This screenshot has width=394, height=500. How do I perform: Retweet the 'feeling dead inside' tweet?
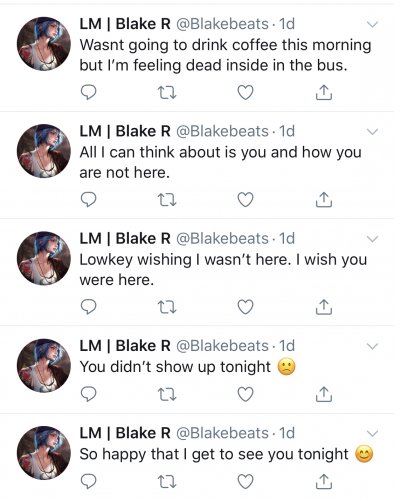167,93
